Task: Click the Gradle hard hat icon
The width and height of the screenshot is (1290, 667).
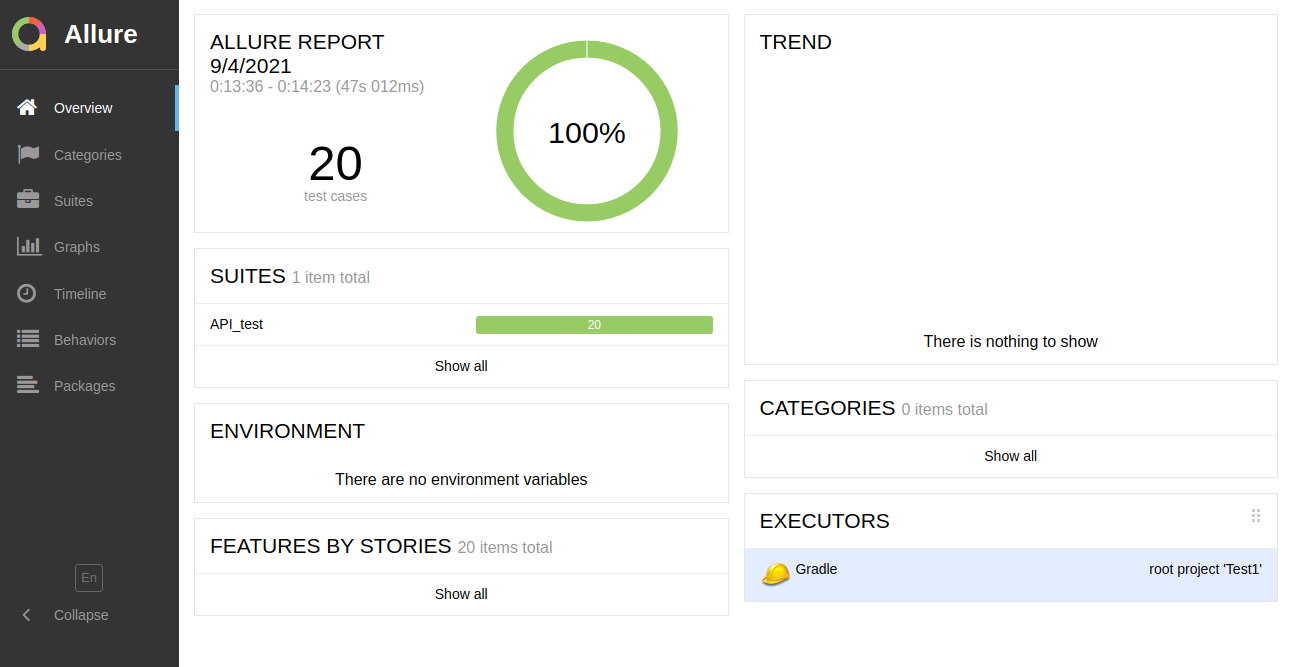Action: click(x=776, y=574)
